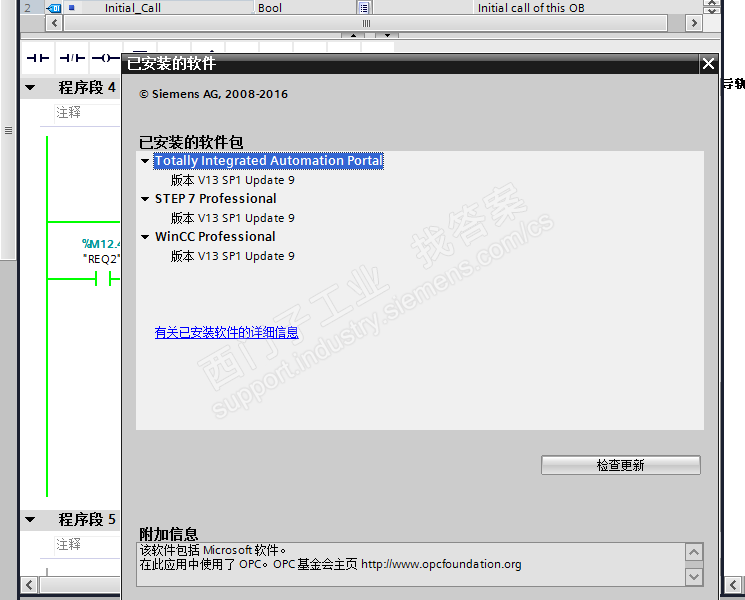The image size is (745, 600).
Task: Click the comment field of segment 5
Action: (87, 544)
